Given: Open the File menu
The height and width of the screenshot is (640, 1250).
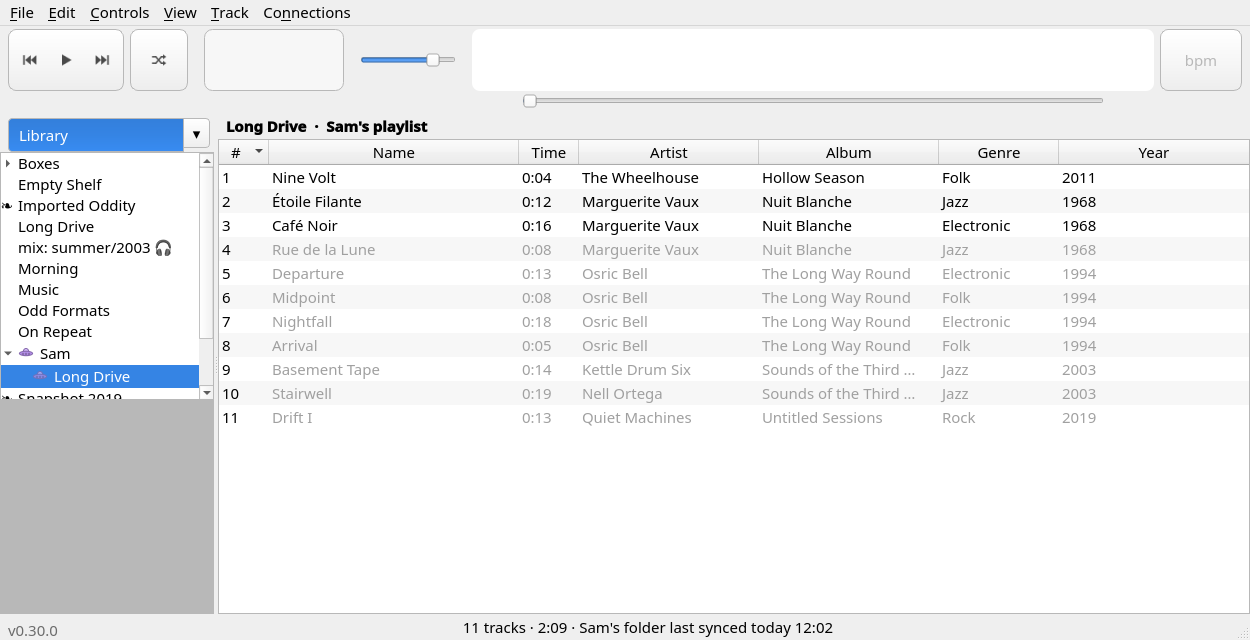Looking at the screenshot, I should point(22,13).
